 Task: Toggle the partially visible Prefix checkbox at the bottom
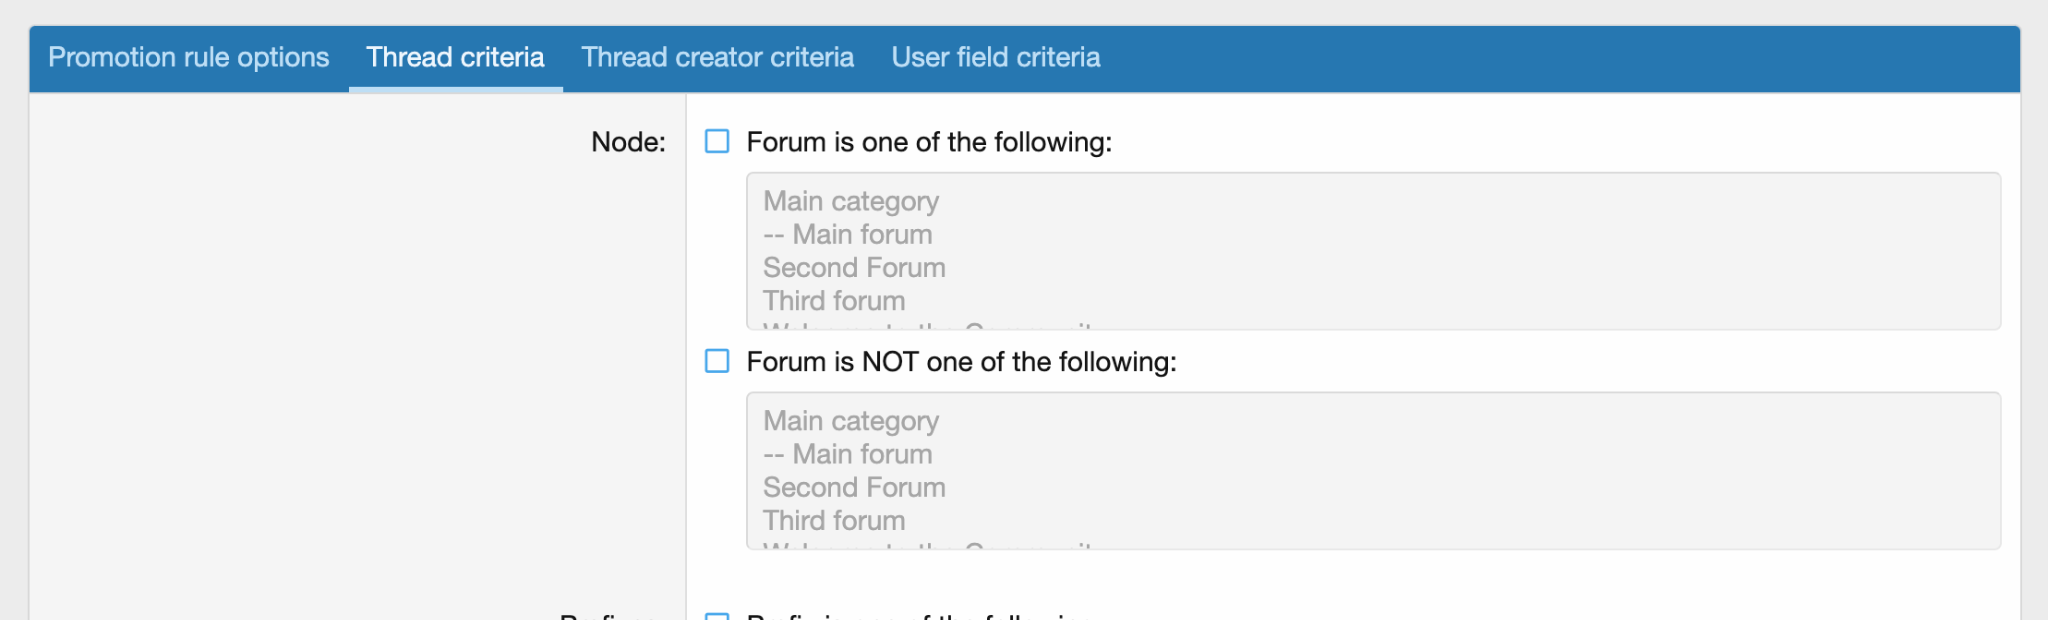(717, 616)
